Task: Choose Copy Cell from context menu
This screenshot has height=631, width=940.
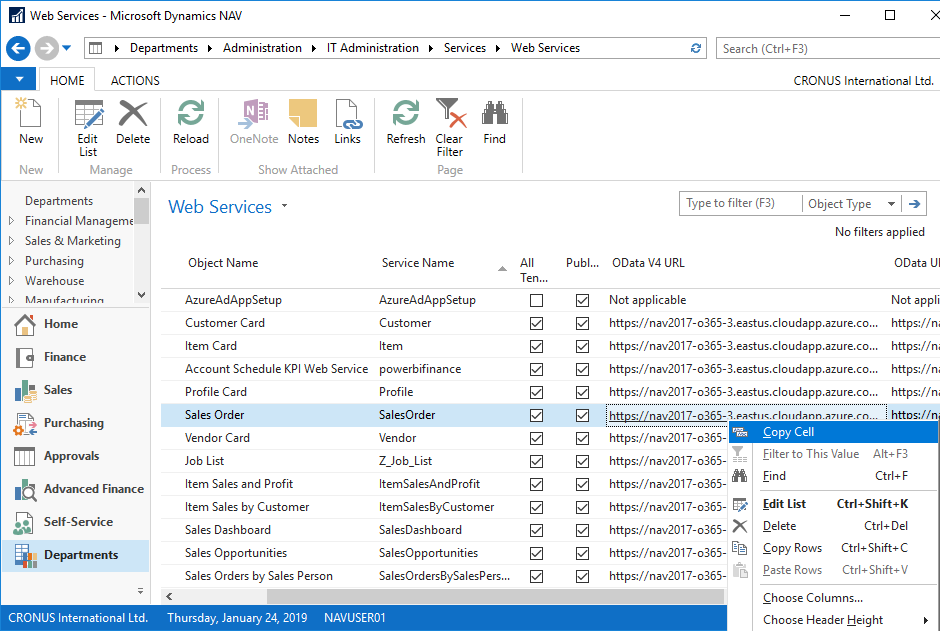Action: (833, 432)
